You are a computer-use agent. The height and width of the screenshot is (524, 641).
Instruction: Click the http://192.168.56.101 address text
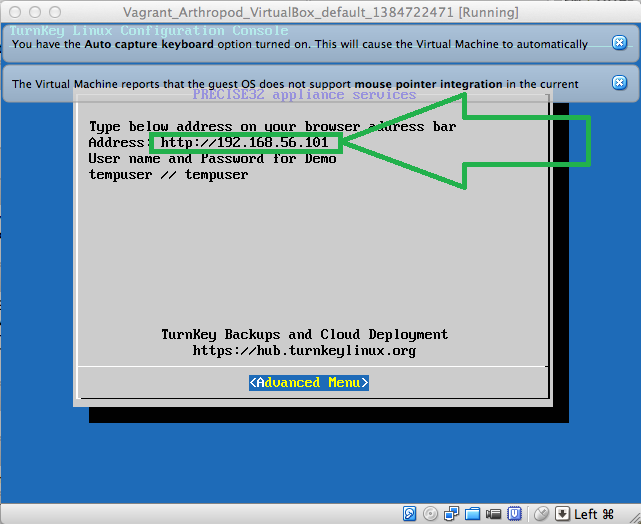tap(244, 143)
